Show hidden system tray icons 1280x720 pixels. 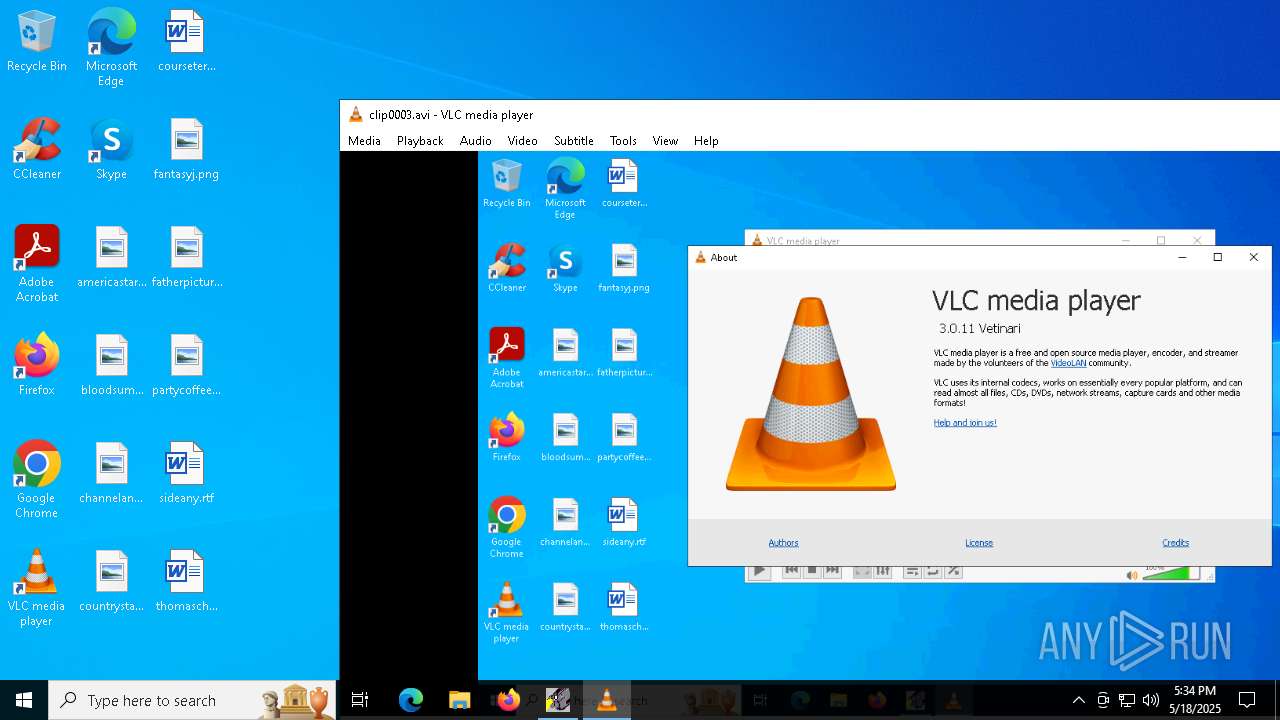[1078, 700]
